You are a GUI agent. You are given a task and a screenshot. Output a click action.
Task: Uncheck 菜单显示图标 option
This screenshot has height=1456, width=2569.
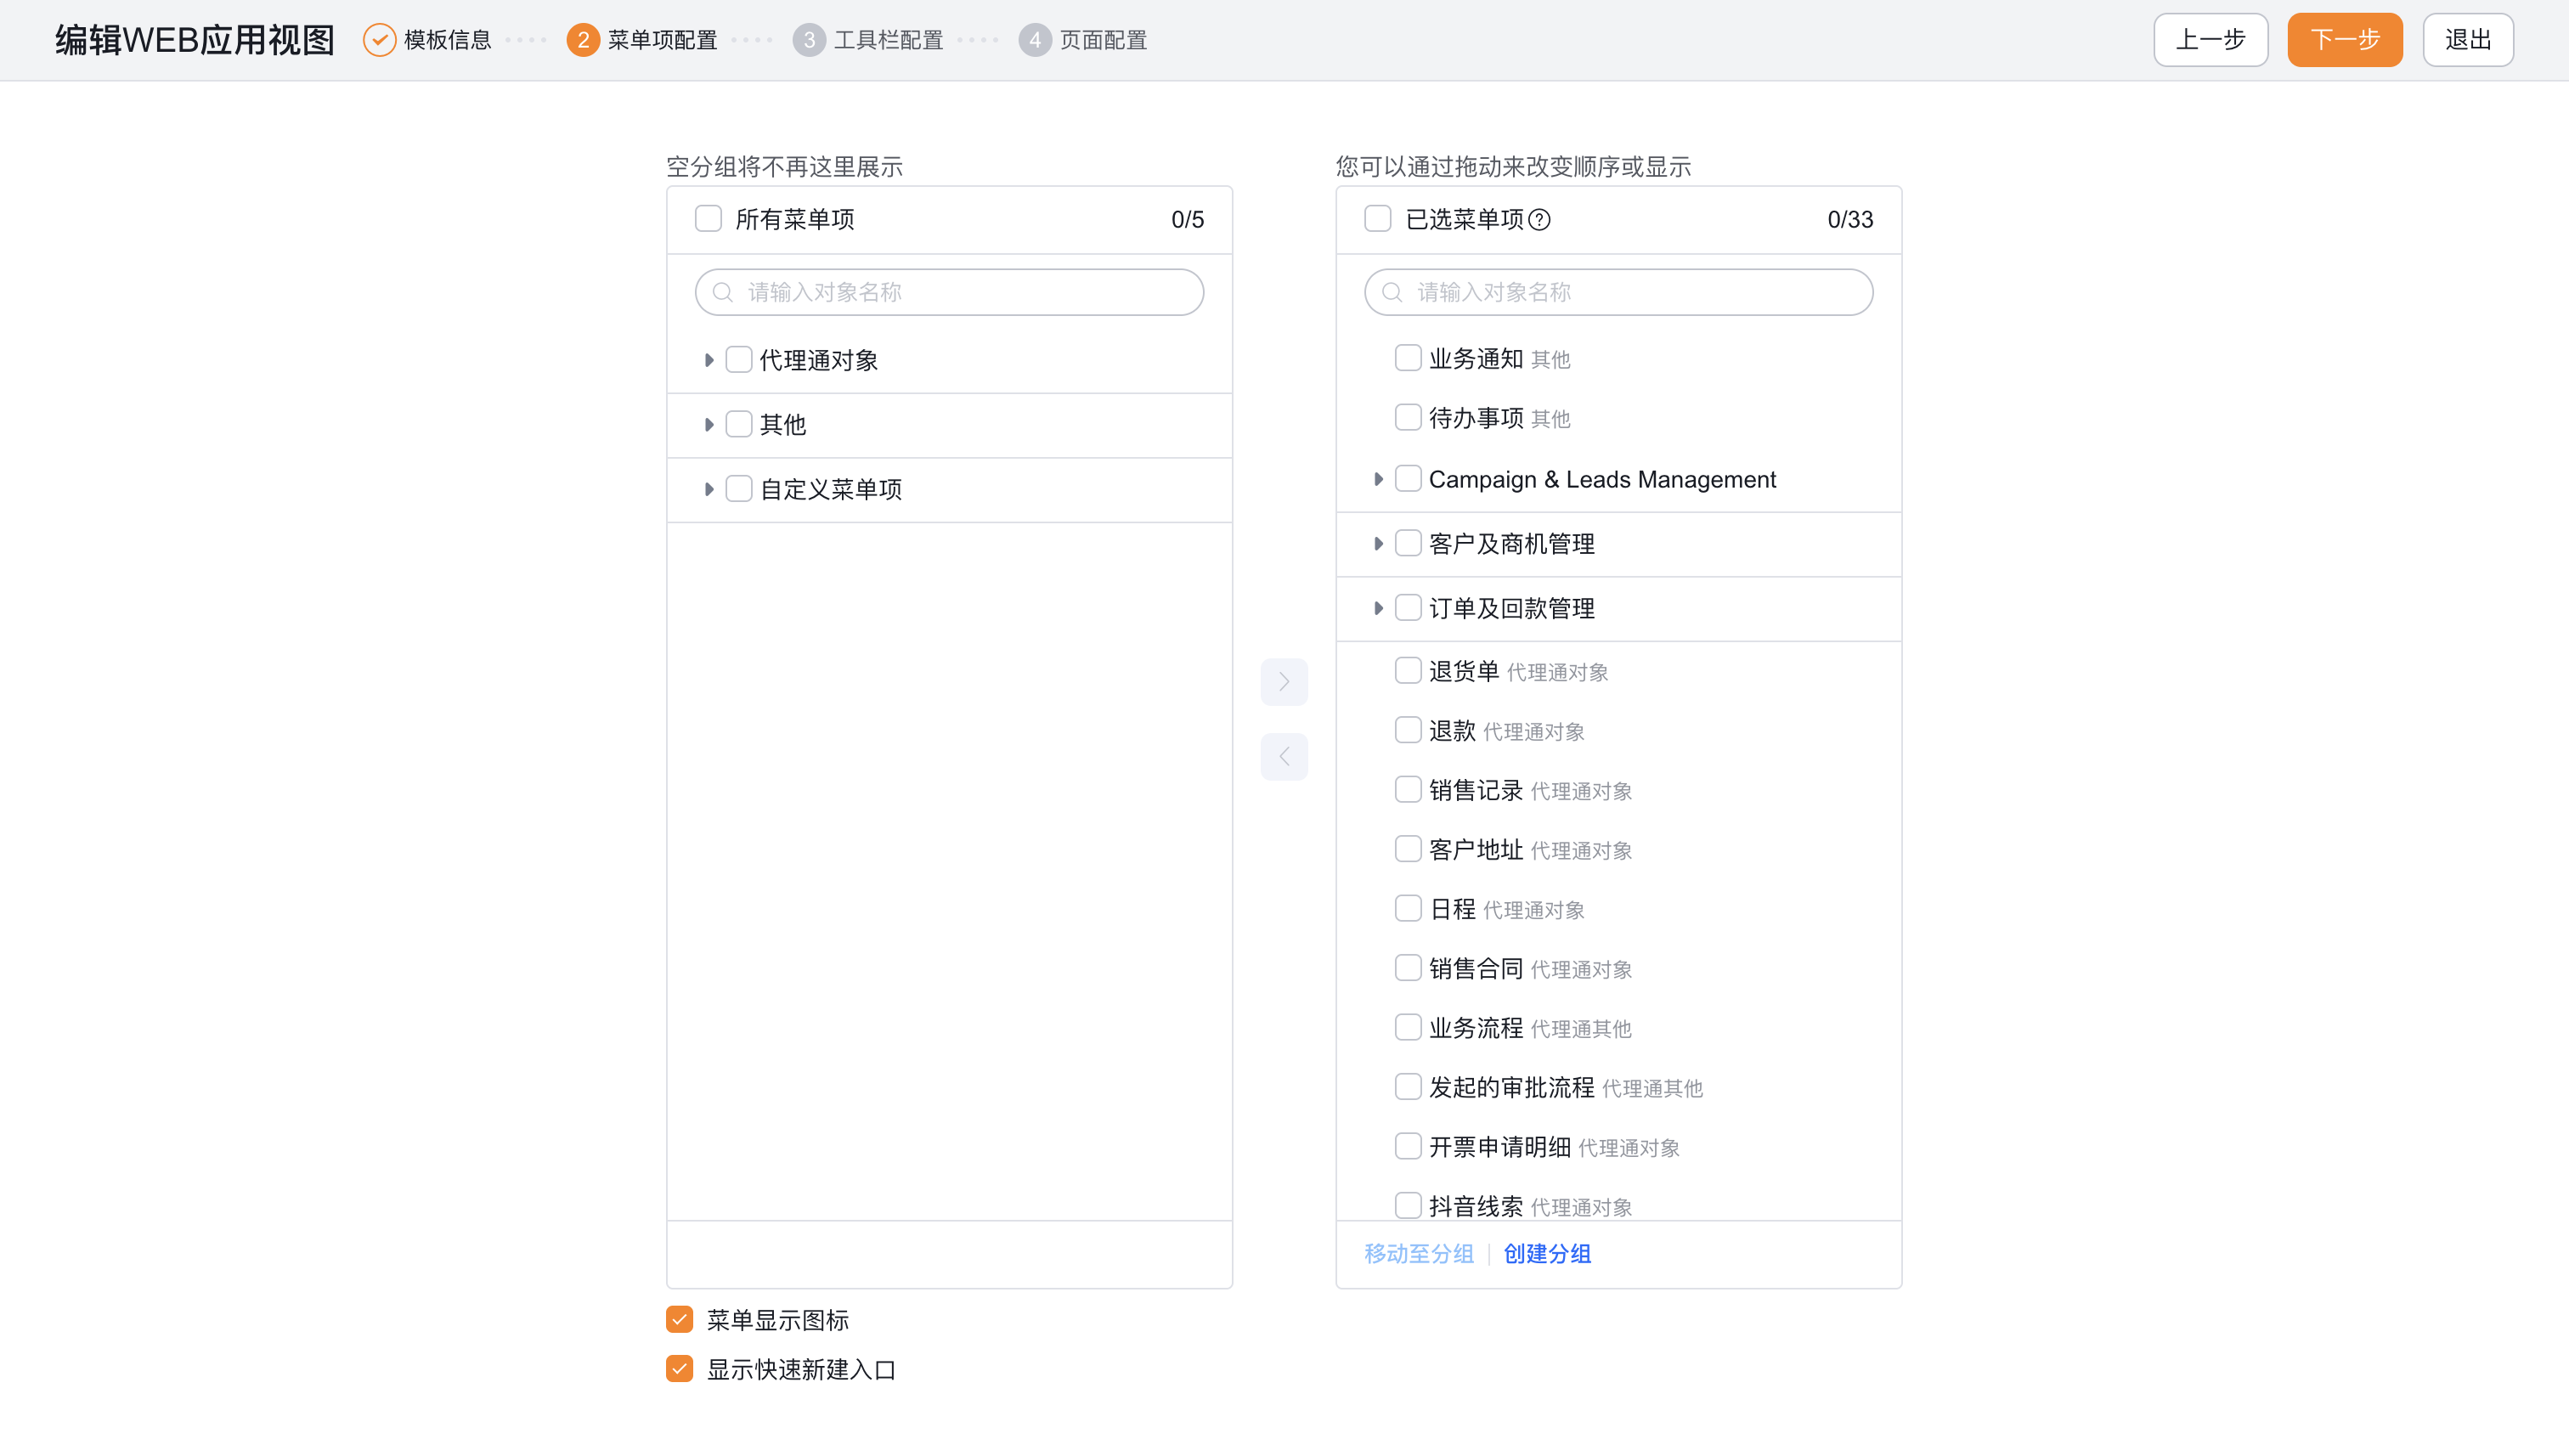pyautogui.click(x=680, y=1320)
